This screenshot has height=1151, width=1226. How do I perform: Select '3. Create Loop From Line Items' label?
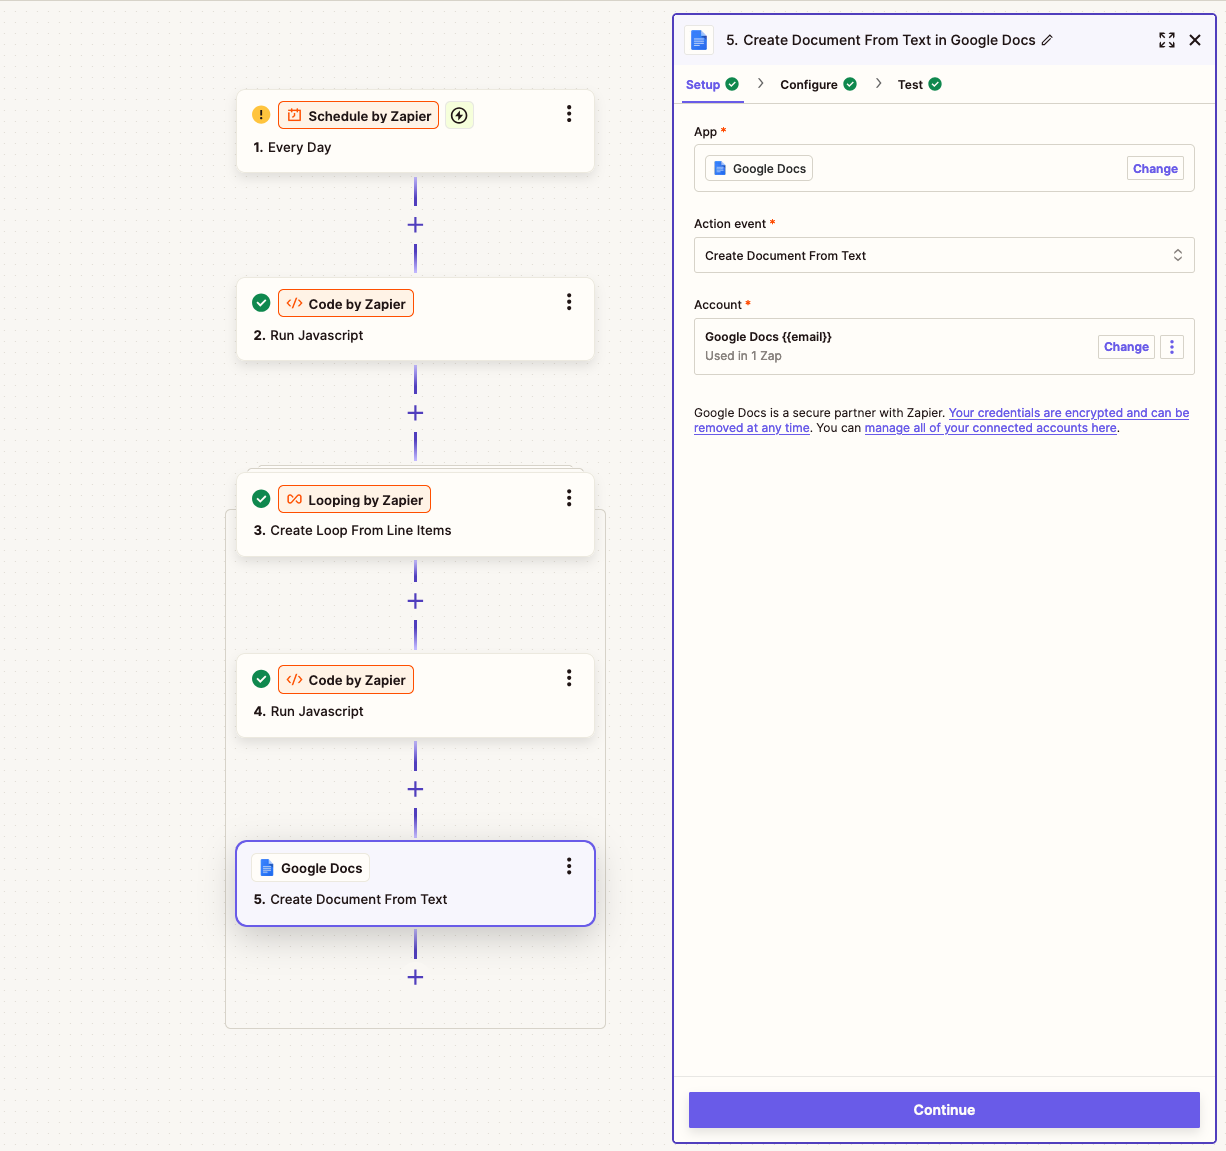tap(352, 530)
